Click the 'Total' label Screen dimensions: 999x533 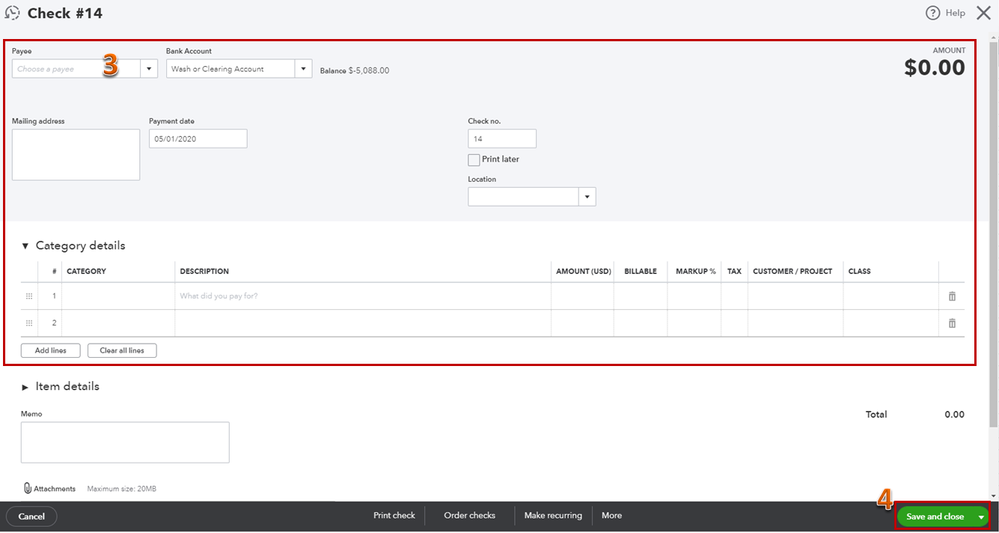click(x=876, y=415)
